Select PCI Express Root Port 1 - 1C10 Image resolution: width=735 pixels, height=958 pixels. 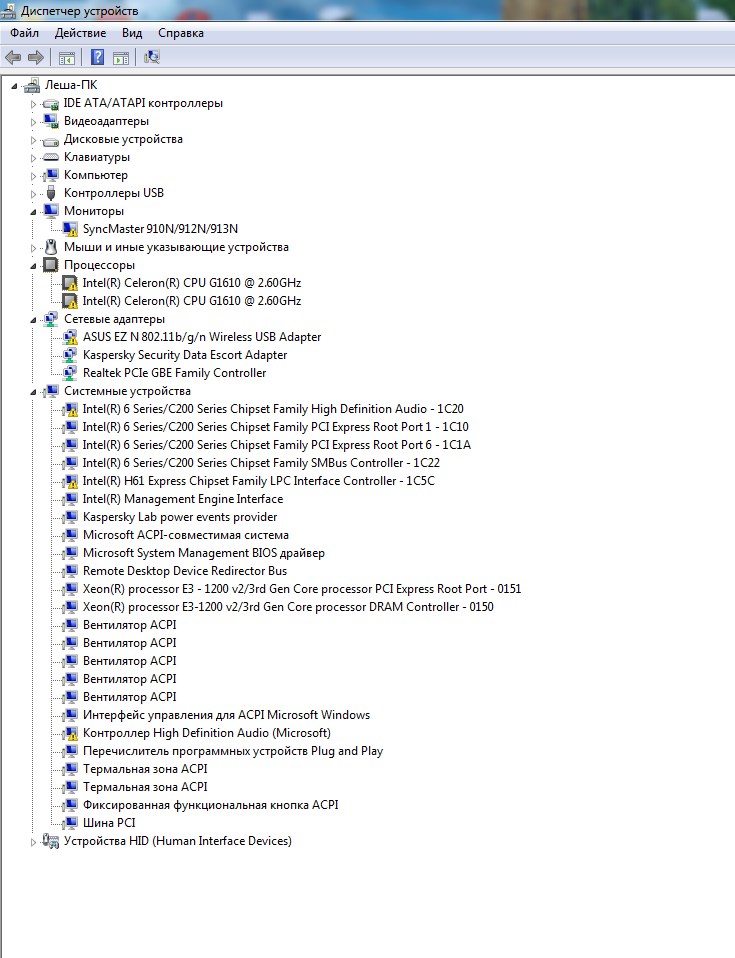(x=276, y=427)
